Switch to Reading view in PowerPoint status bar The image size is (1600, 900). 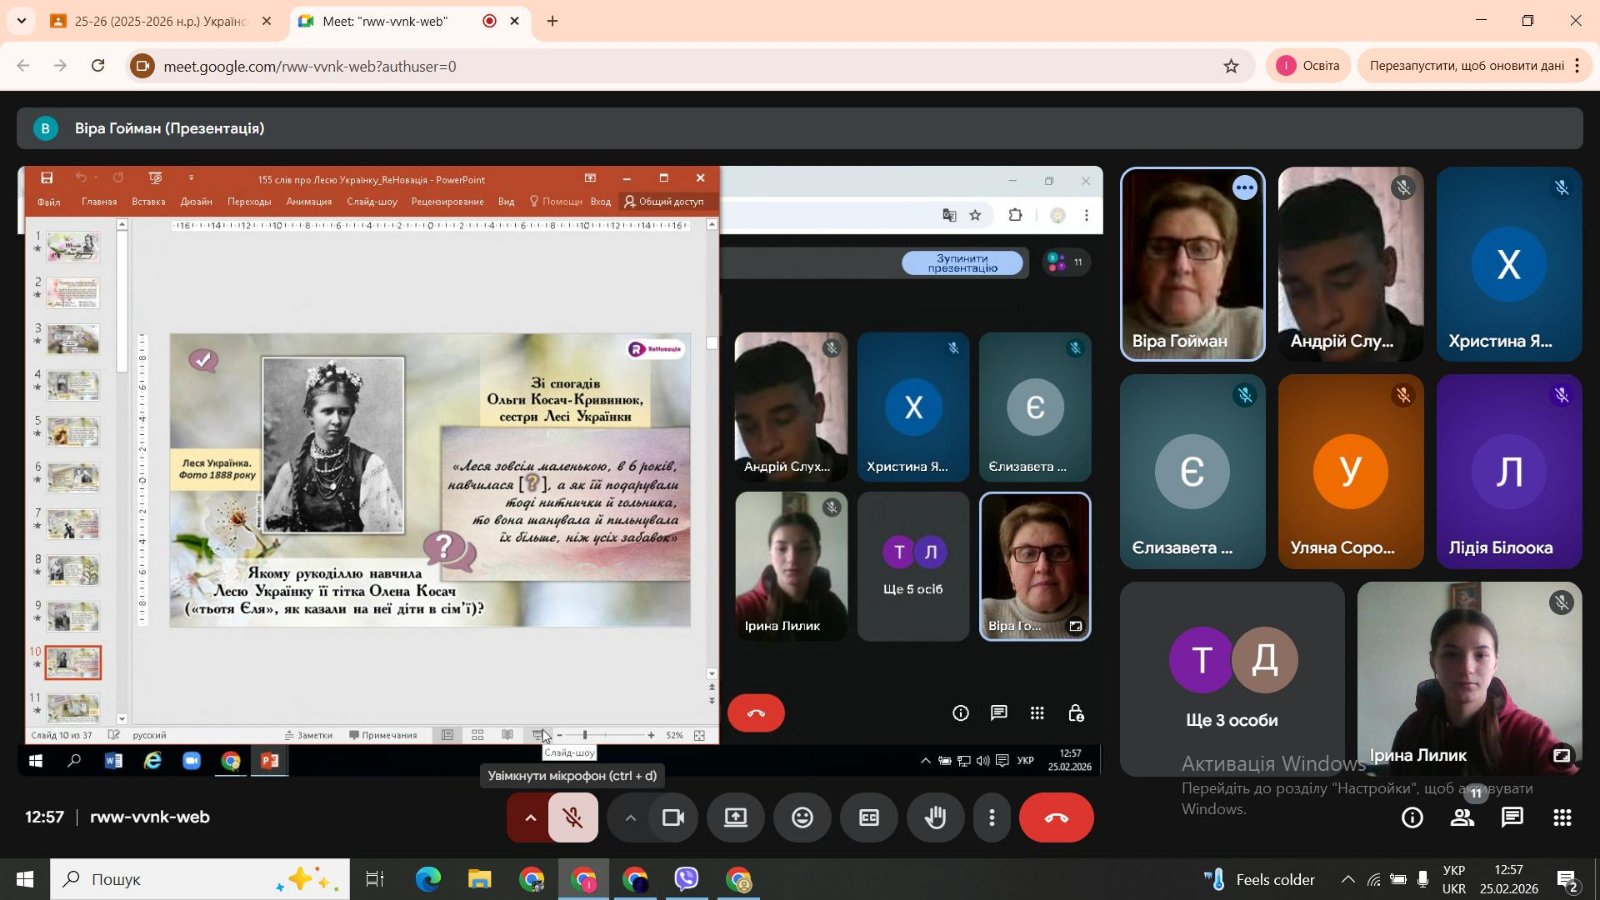(507, 735)
